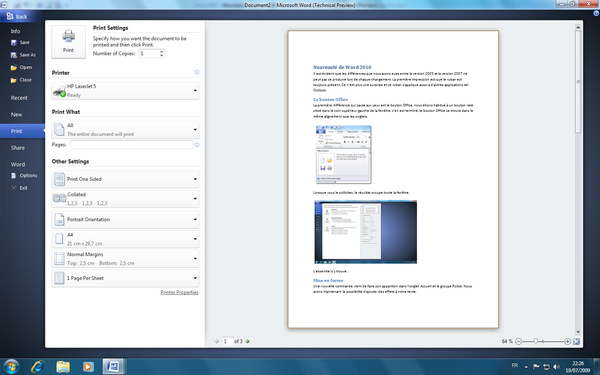
Task: Increase number of copies with up arrow
Action: [161, 52]
